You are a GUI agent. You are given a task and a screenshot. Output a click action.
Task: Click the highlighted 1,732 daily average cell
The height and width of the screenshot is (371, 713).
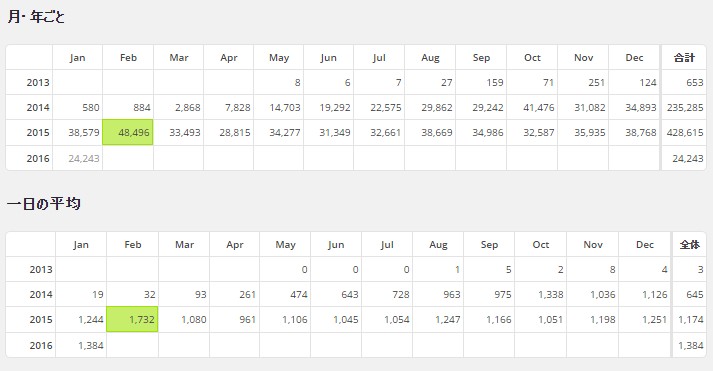tap(132, 319)
